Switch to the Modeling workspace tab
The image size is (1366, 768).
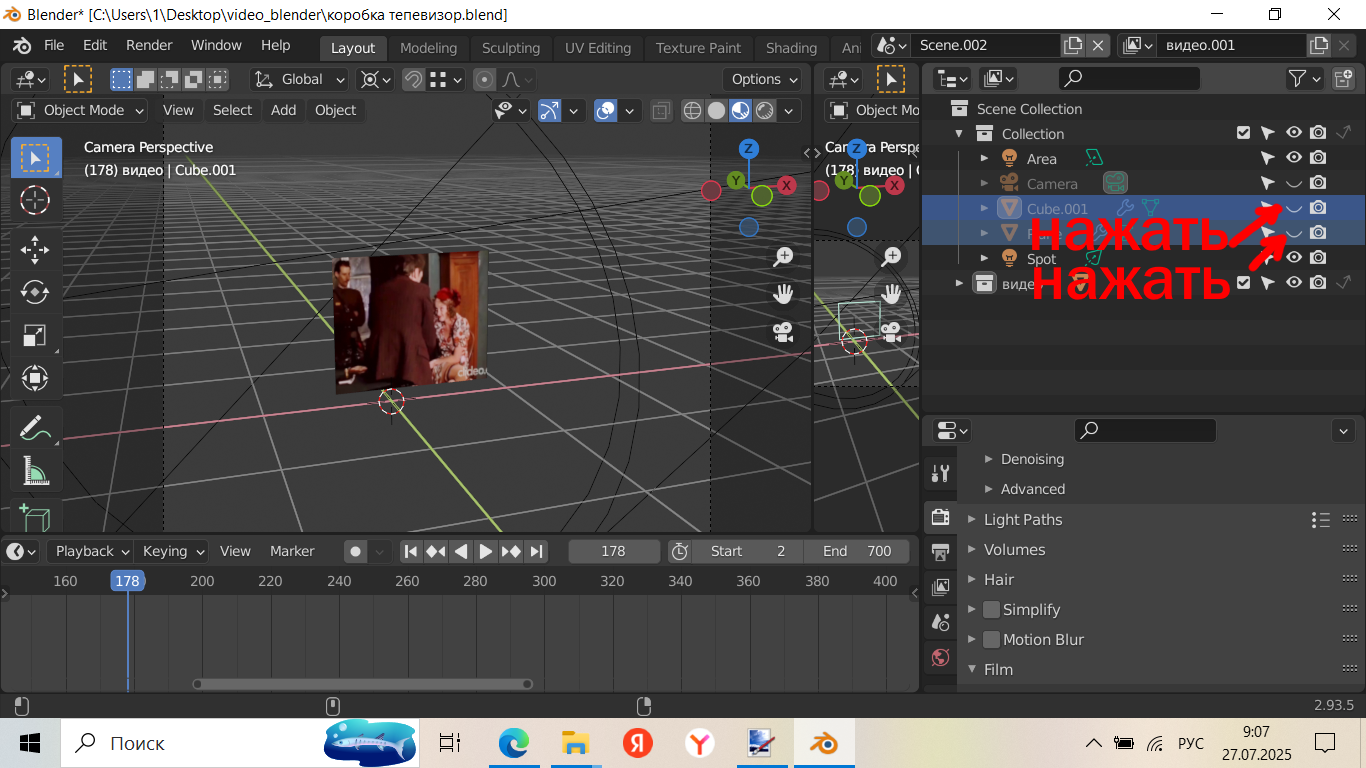click(x=428, y=48)
